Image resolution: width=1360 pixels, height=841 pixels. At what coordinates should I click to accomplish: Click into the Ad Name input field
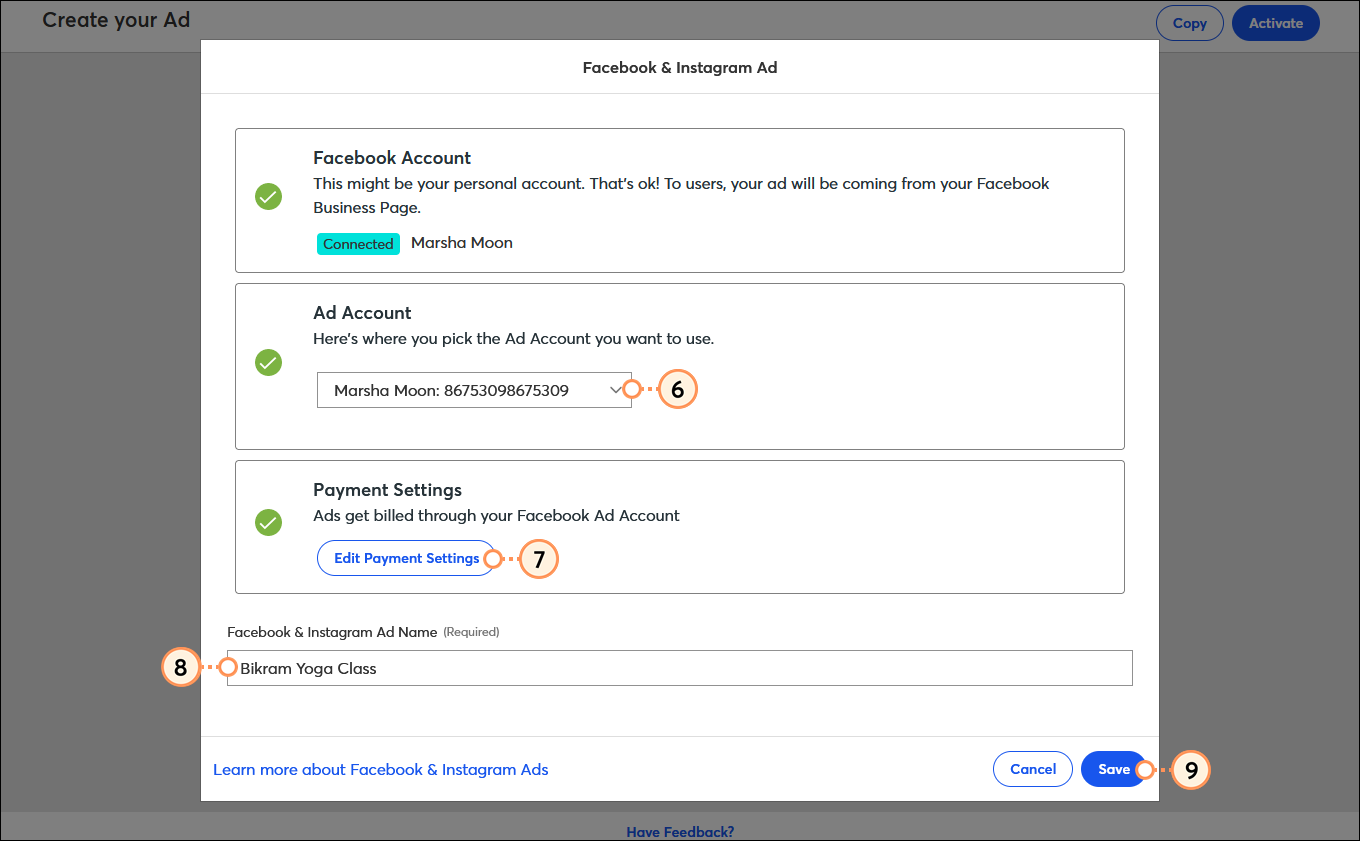coord(680,668)
